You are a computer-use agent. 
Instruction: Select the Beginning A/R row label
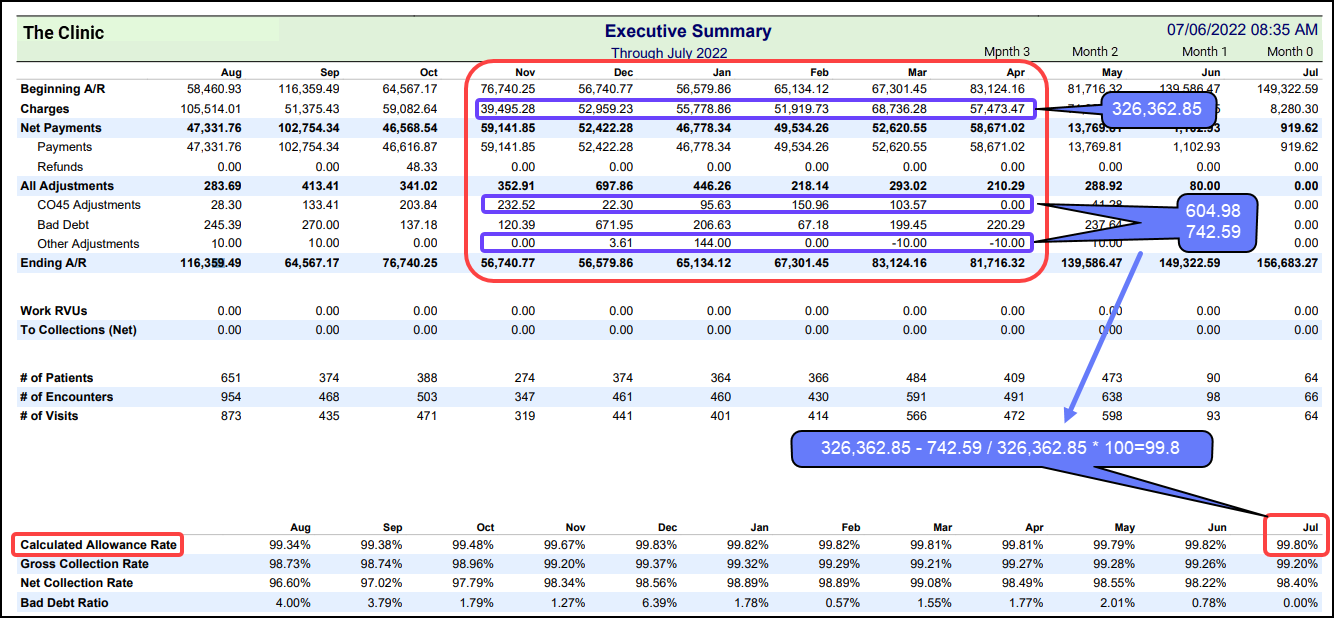[64, 90]
